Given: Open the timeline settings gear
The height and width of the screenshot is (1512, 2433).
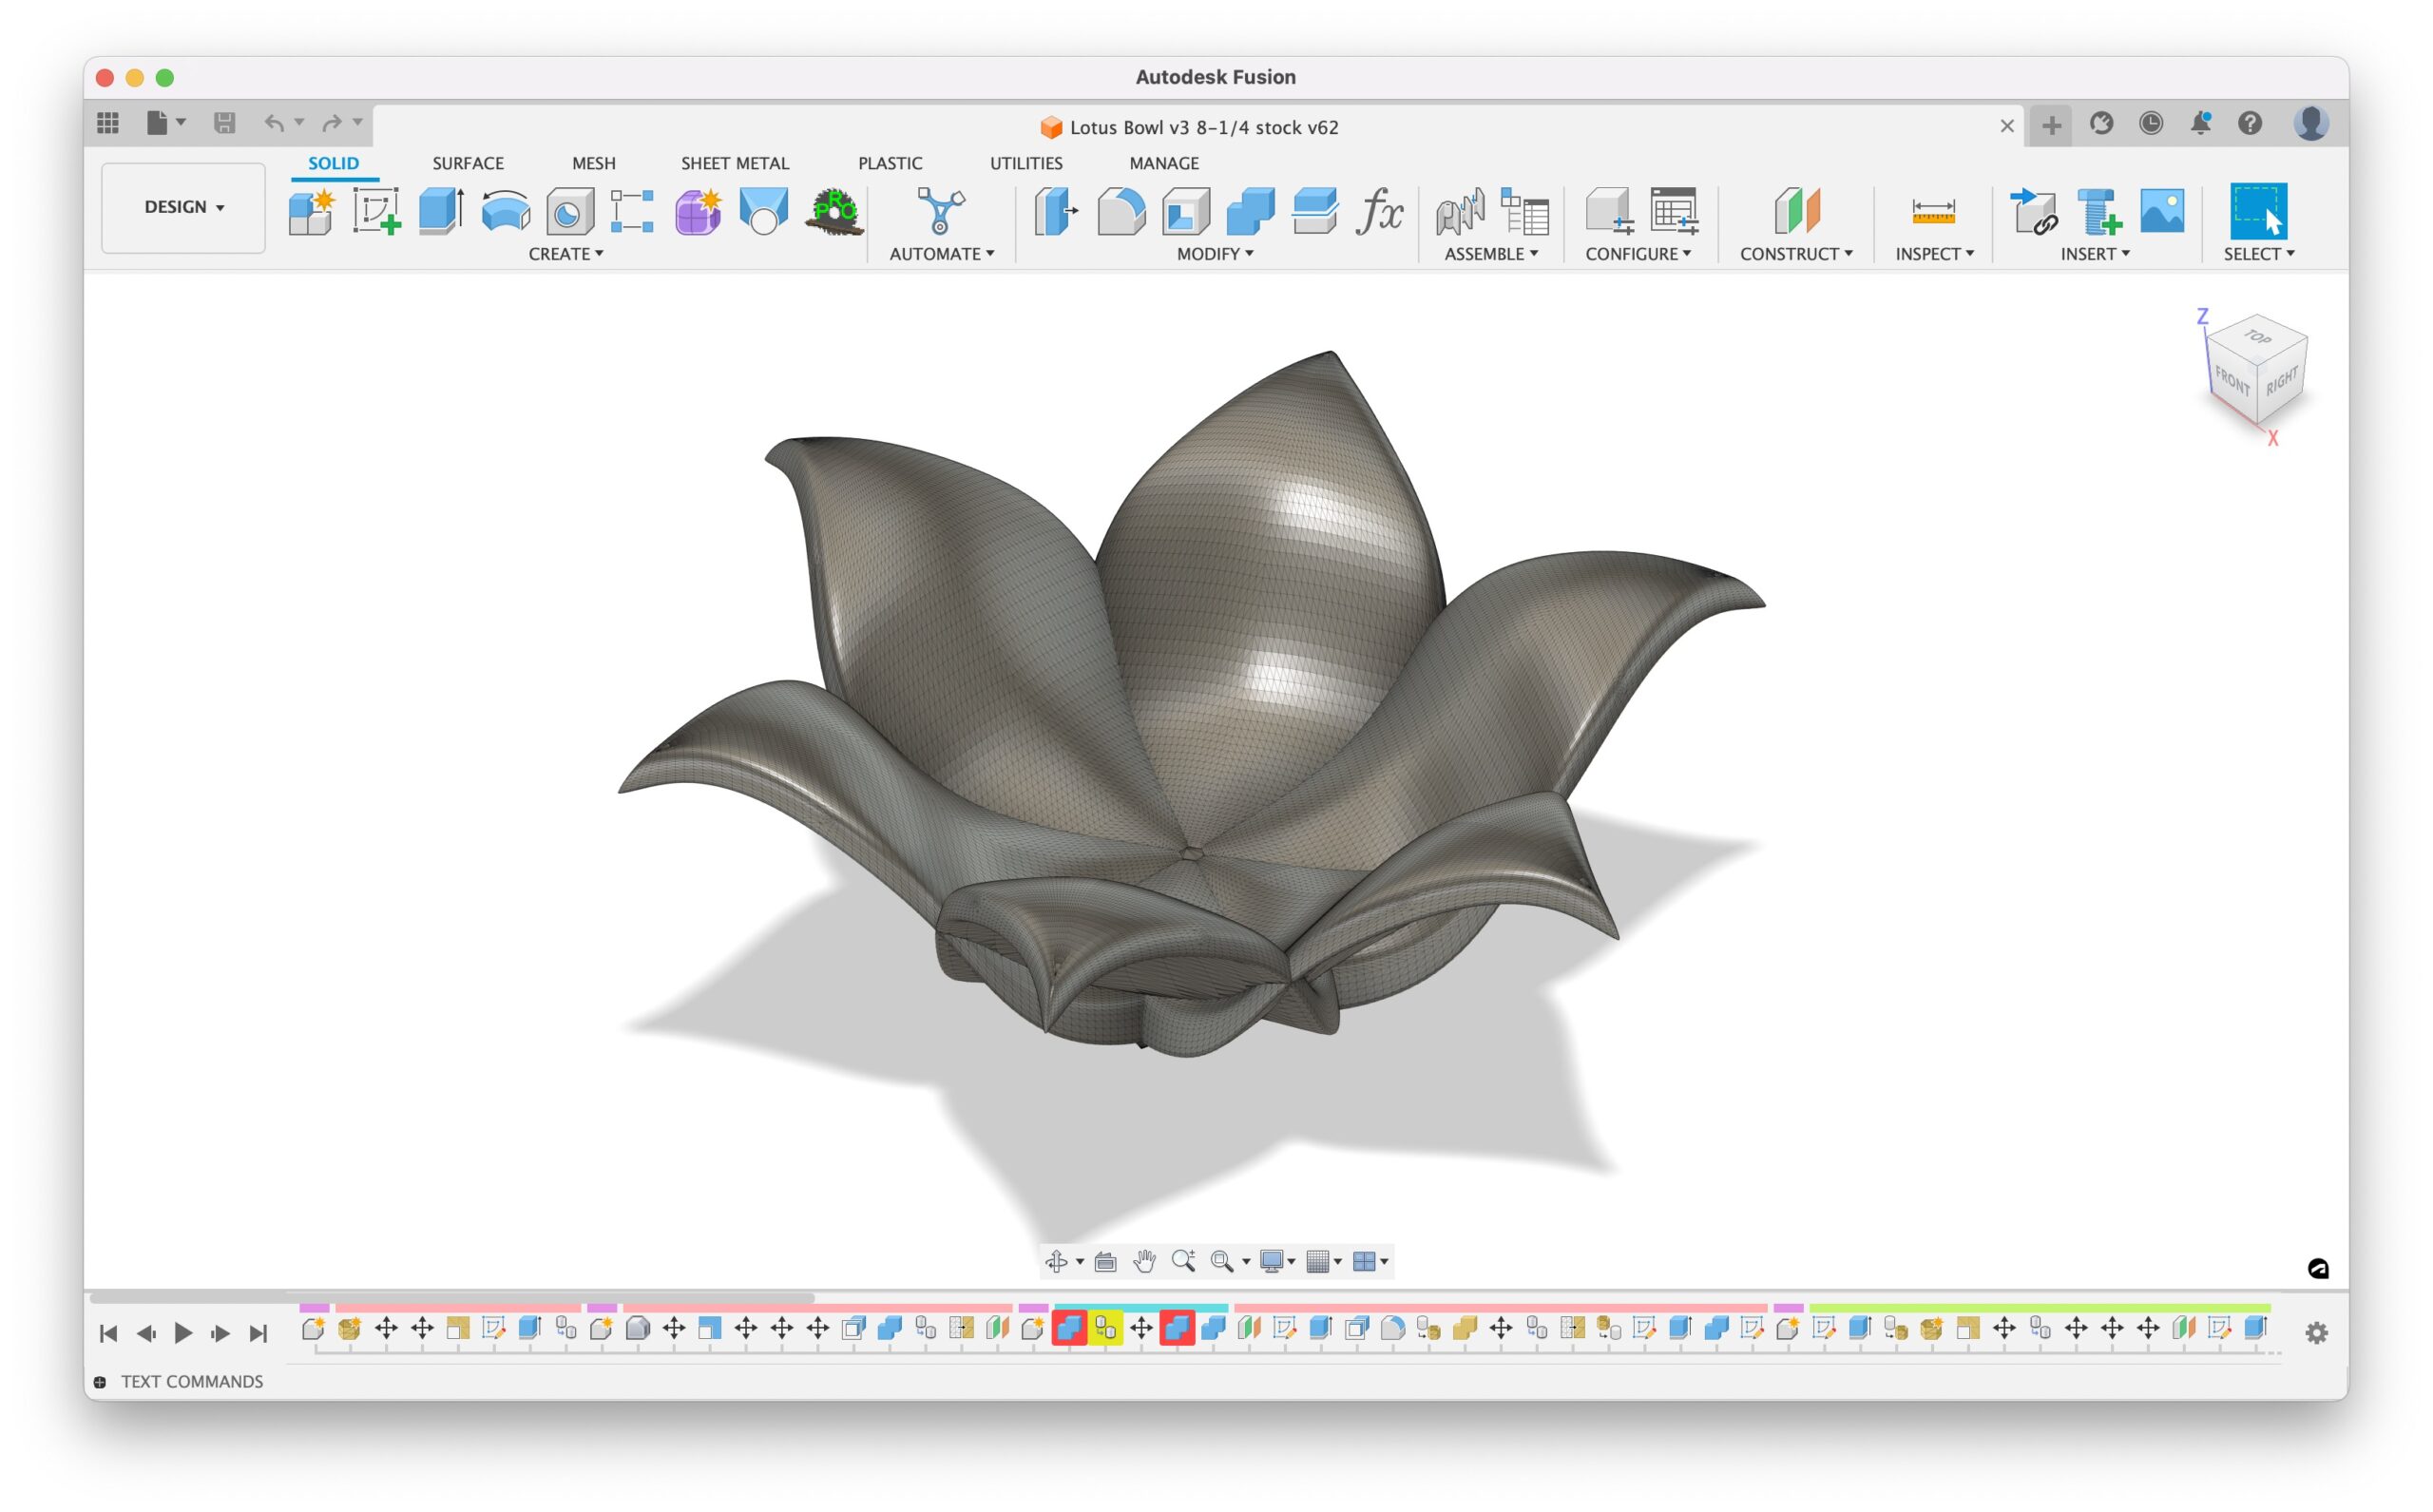Looking at the screenshot, I should (2316, 1332).
